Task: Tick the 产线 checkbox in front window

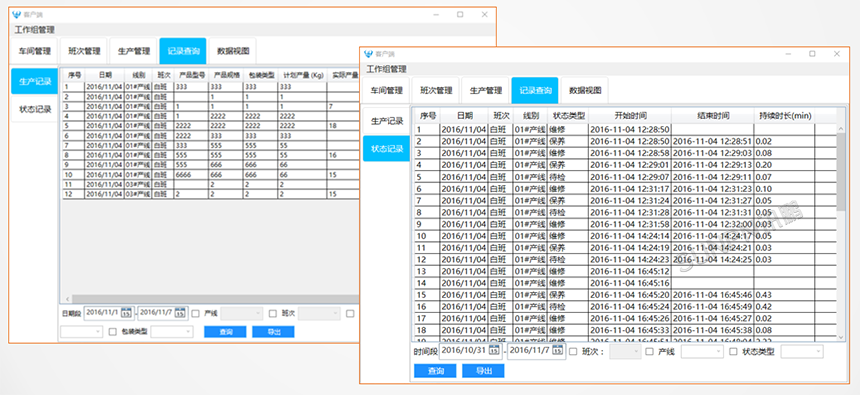Action: [650, 352]
